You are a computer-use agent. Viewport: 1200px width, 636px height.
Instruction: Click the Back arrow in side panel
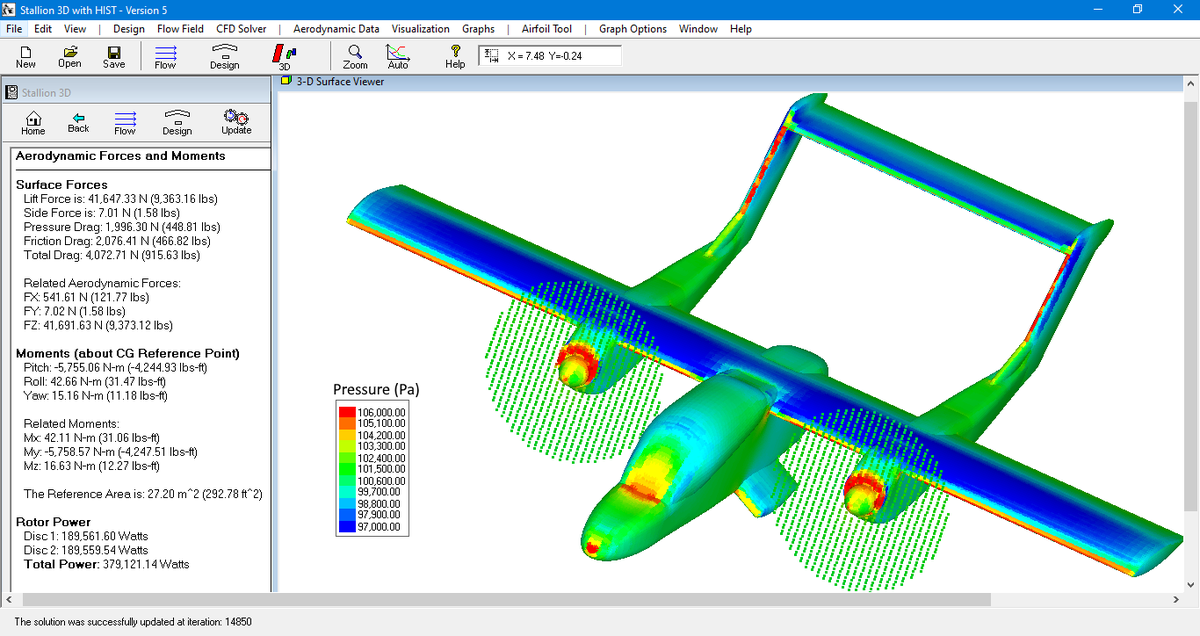pyautogui.click(x=78, y=123)
